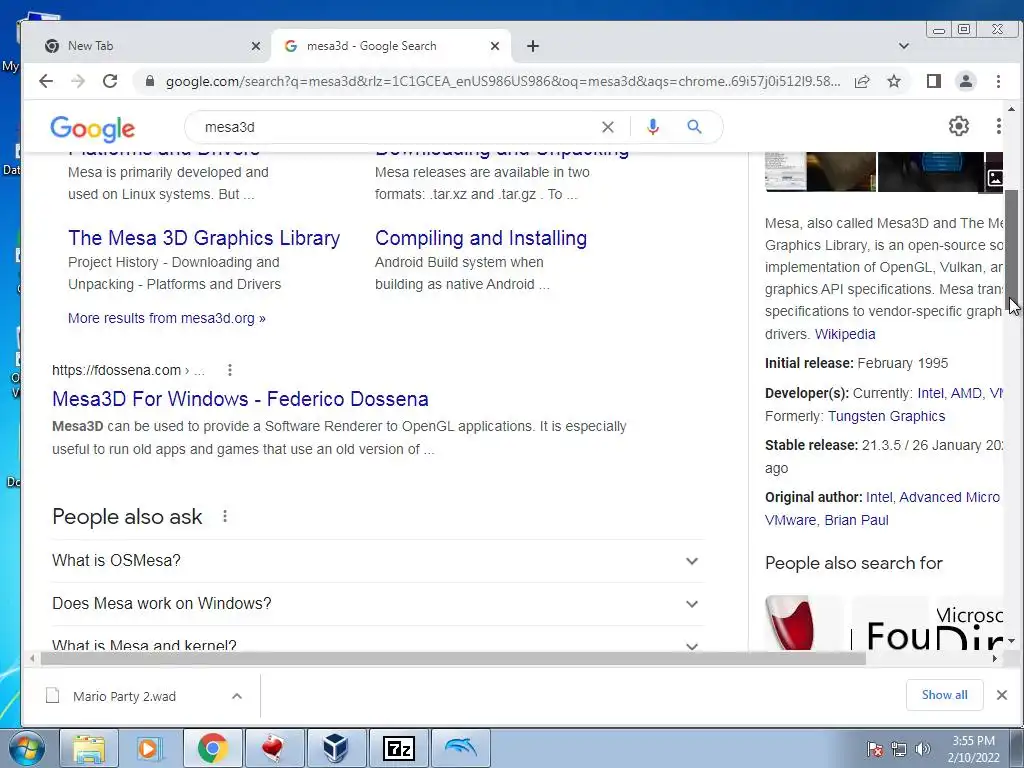1024x768 pixels.
Task: Dismiss the downloads bar
Action: [x=1002, y=695]
